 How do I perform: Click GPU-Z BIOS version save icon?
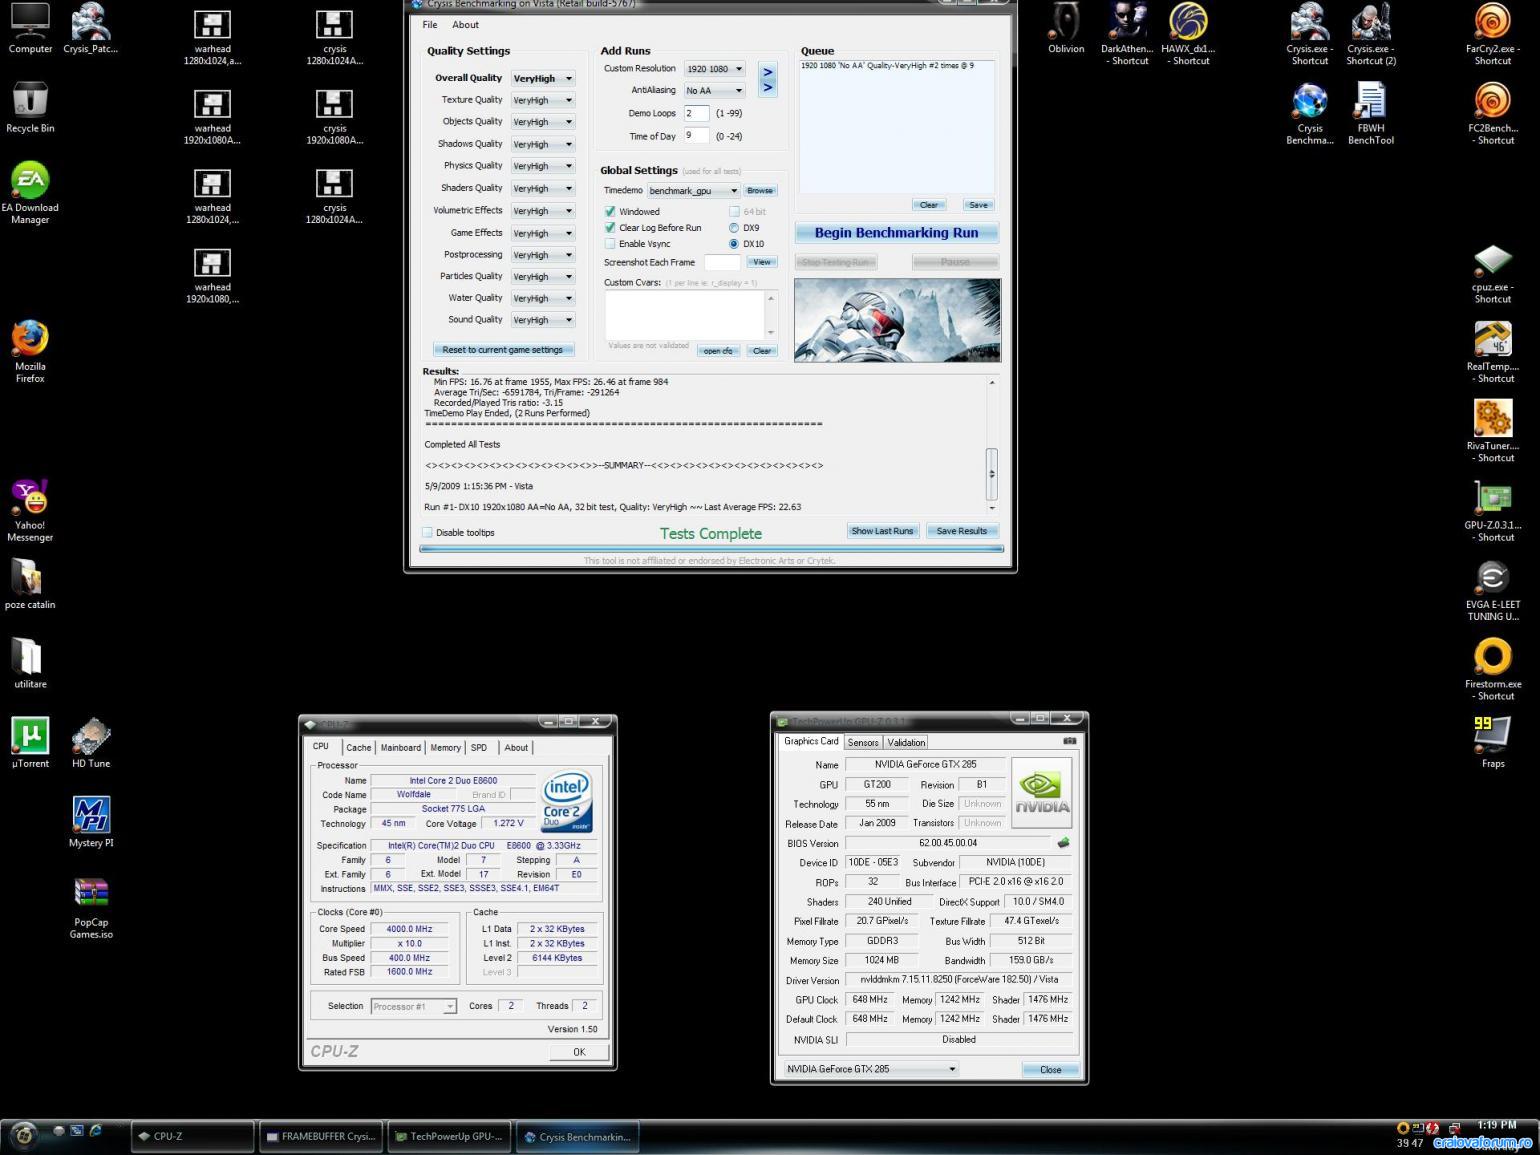(1064, 843)
